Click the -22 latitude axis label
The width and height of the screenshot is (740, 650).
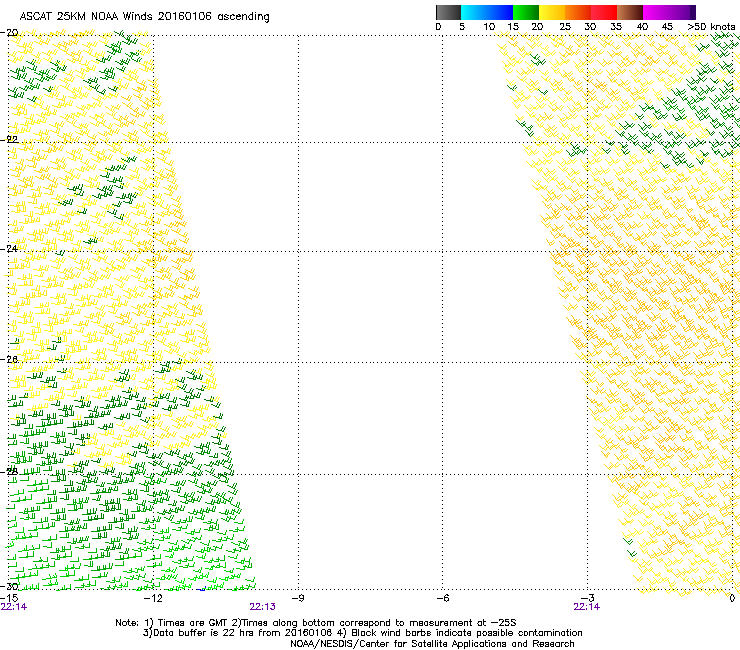[x=9, y=140]
